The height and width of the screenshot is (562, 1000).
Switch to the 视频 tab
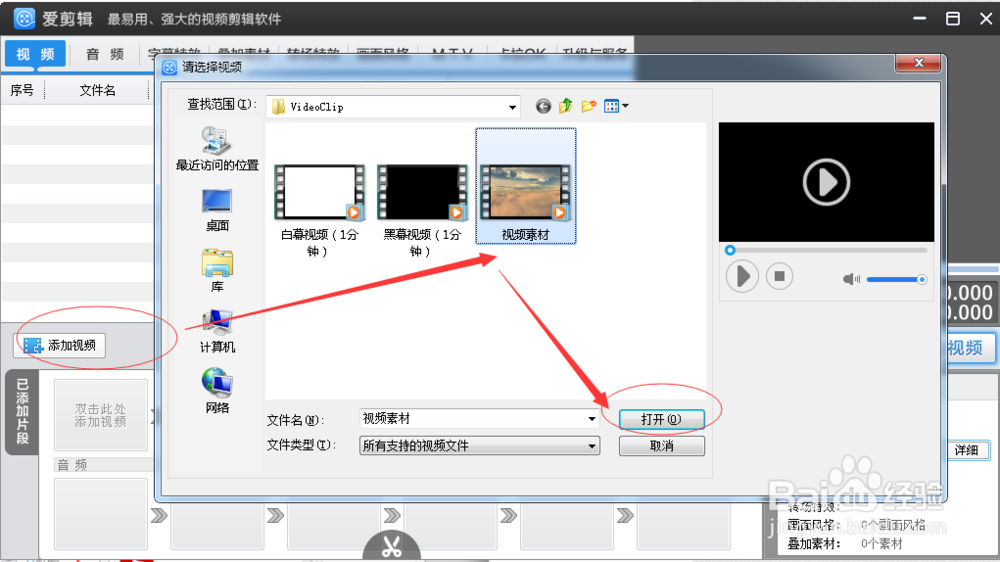pyautogui.click(x=35, y=54)
